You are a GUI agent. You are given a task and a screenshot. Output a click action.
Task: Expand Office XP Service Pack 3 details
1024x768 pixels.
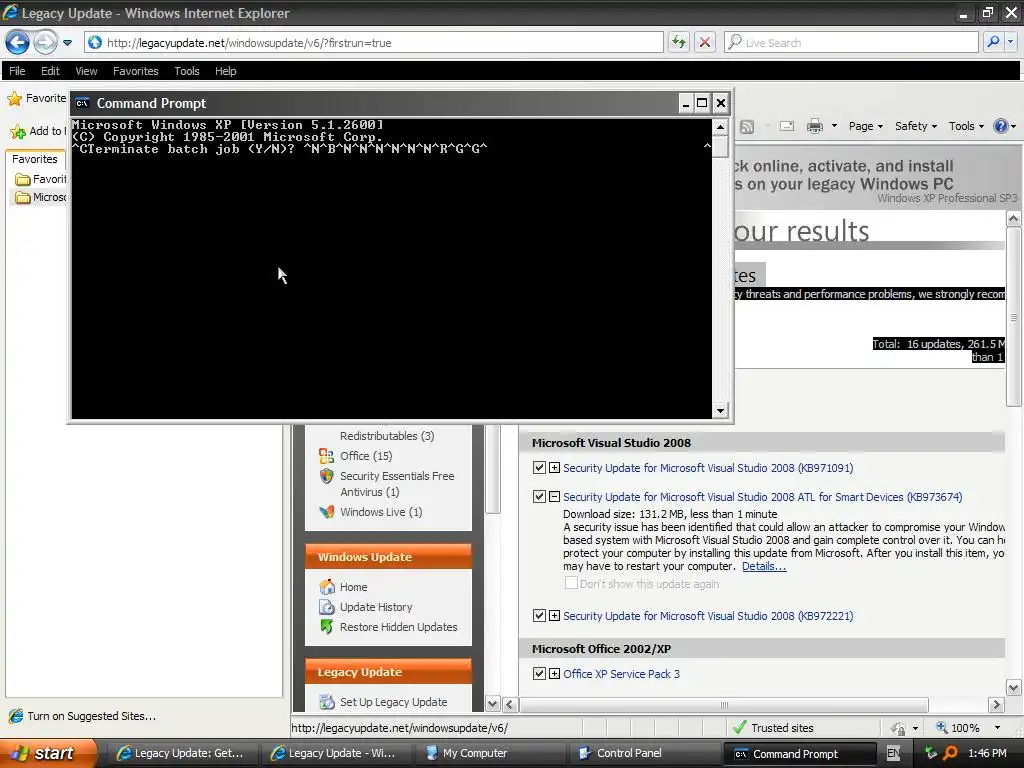coord(554,673)
